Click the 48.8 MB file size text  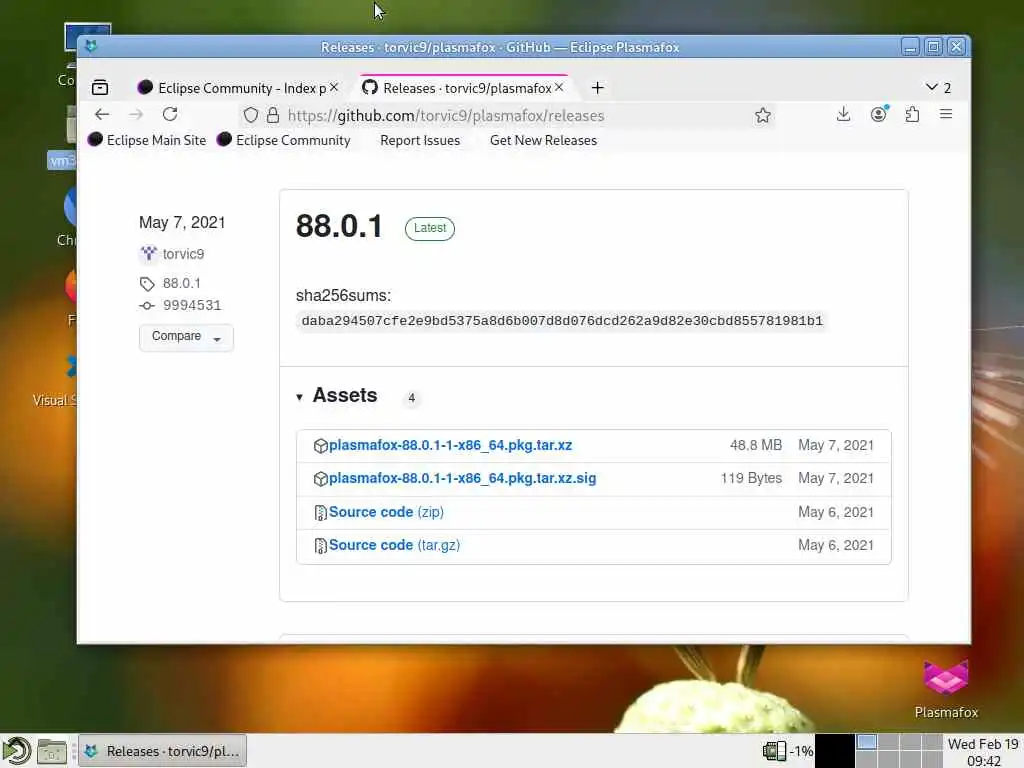756,445
